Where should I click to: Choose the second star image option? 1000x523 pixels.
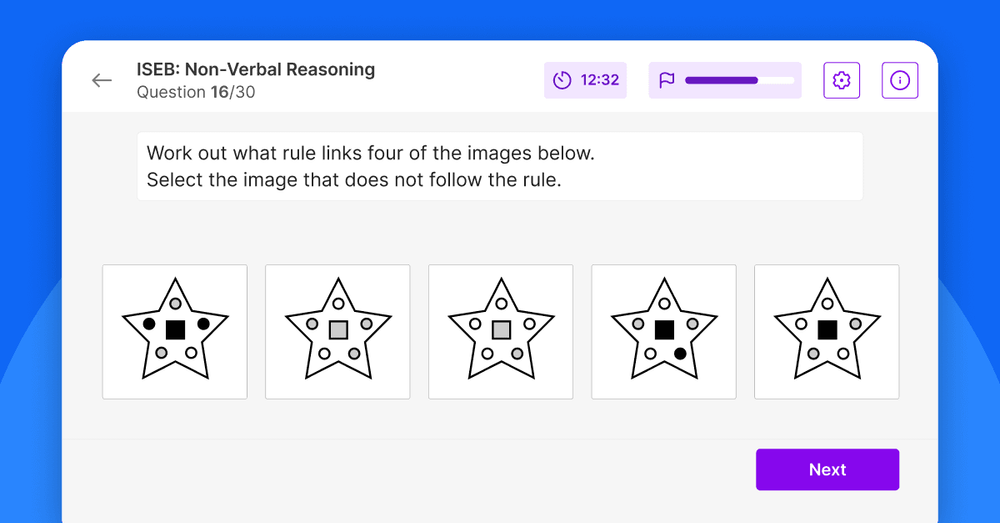pyautogui.click(x=338, y=332)
